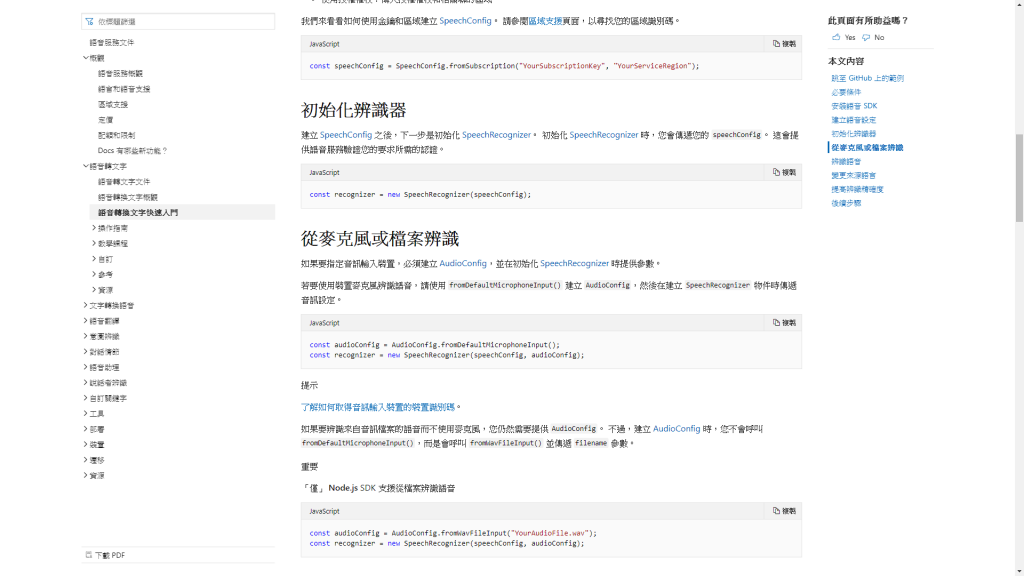Image resolution: width=1024 pixels, height=576 pixels.
Task: Collapse the 概觀 tree node
Action: click(86, 58)
